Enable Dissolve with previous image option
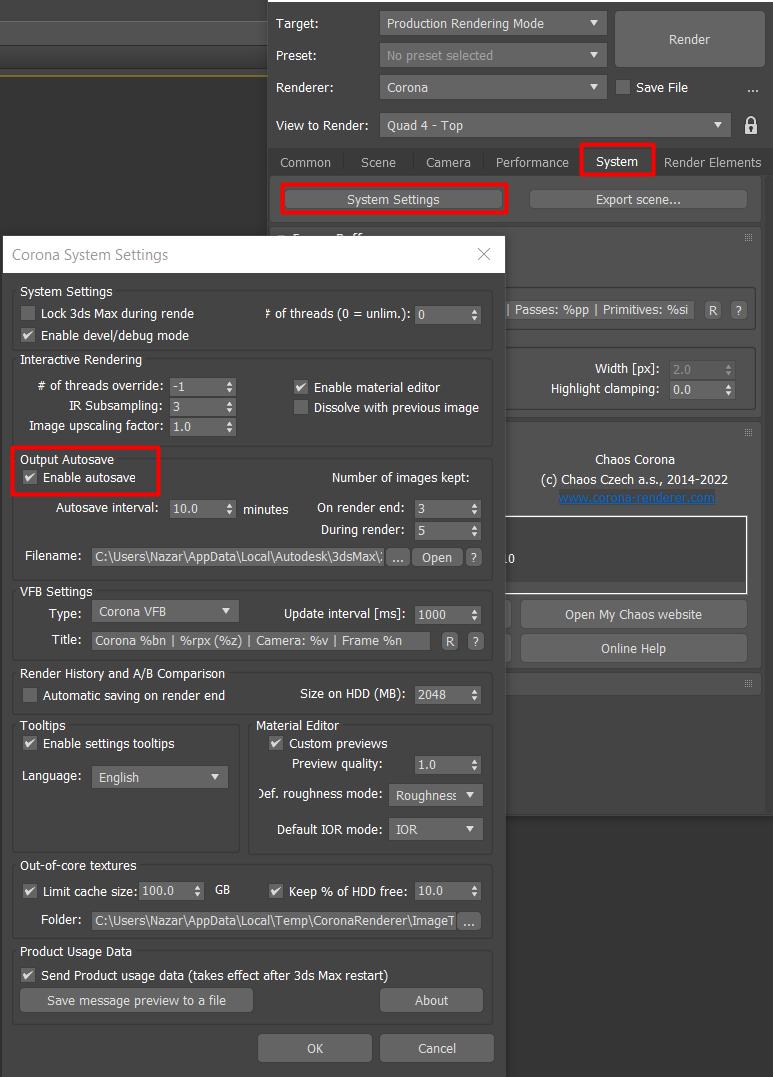 [x=301, y=407]
